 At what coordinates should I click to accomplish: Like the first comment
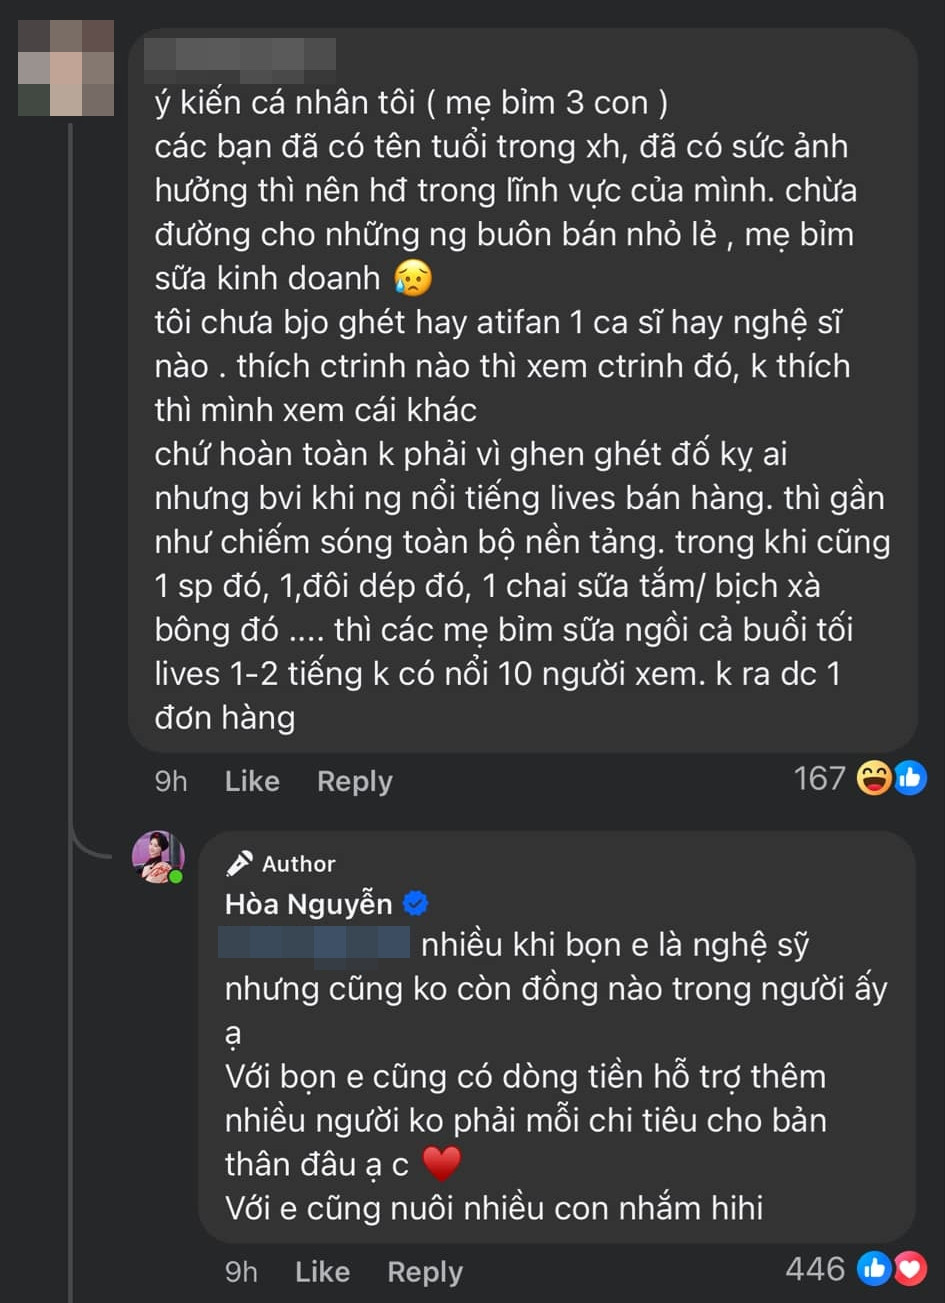[251, 781]
